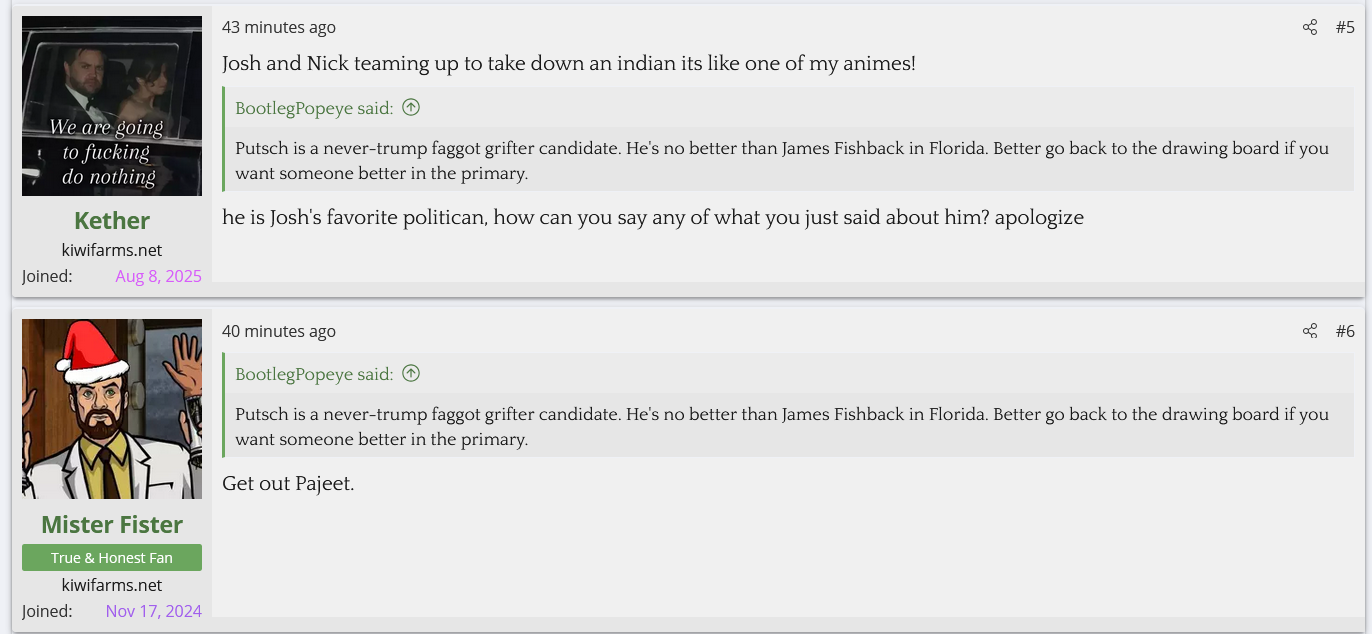This screenshot has height=634, width=1372.
Task: Open the #5 post permalink
Action: click(x=1345, y=28)
